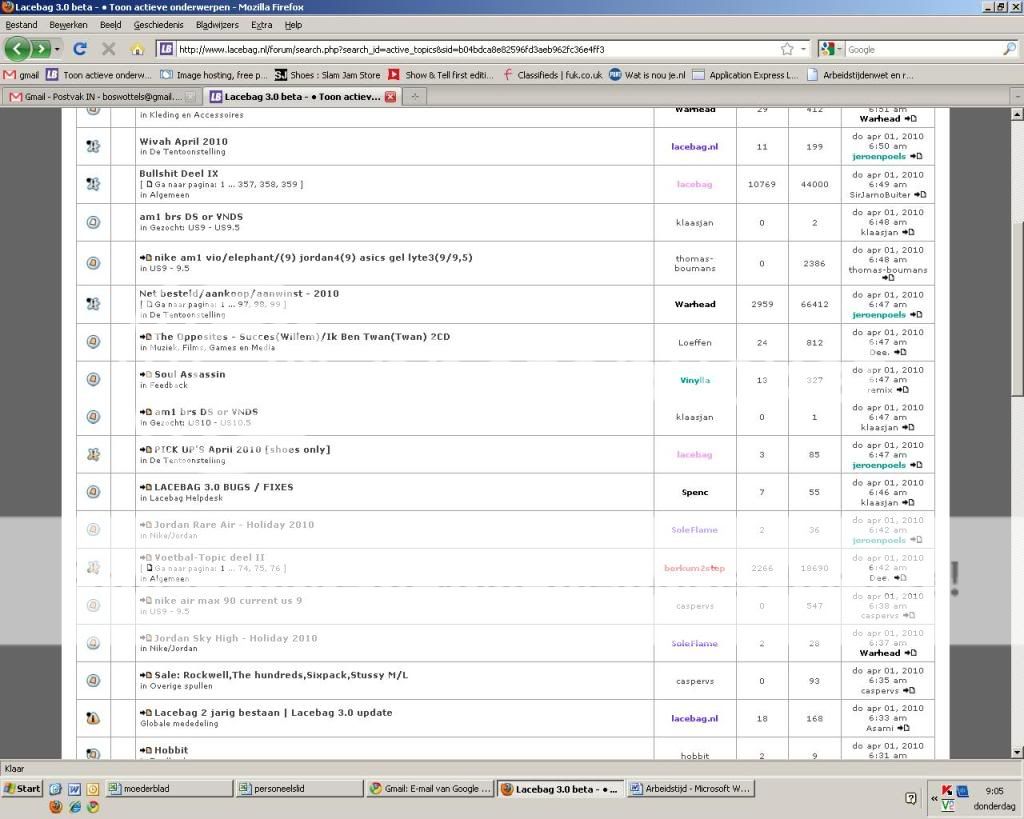Screen dimensions: 1024x819
Task: Open the Geschiedenis menu
Action: click(158, 25)
